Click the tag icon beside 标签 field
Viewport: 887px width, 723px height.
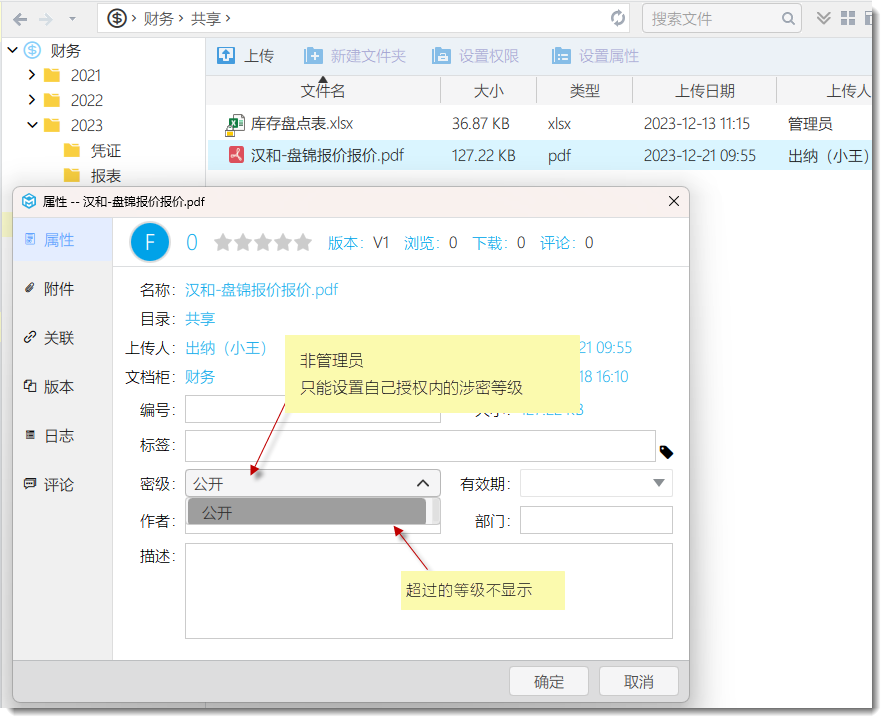click(x=666, y=452)
